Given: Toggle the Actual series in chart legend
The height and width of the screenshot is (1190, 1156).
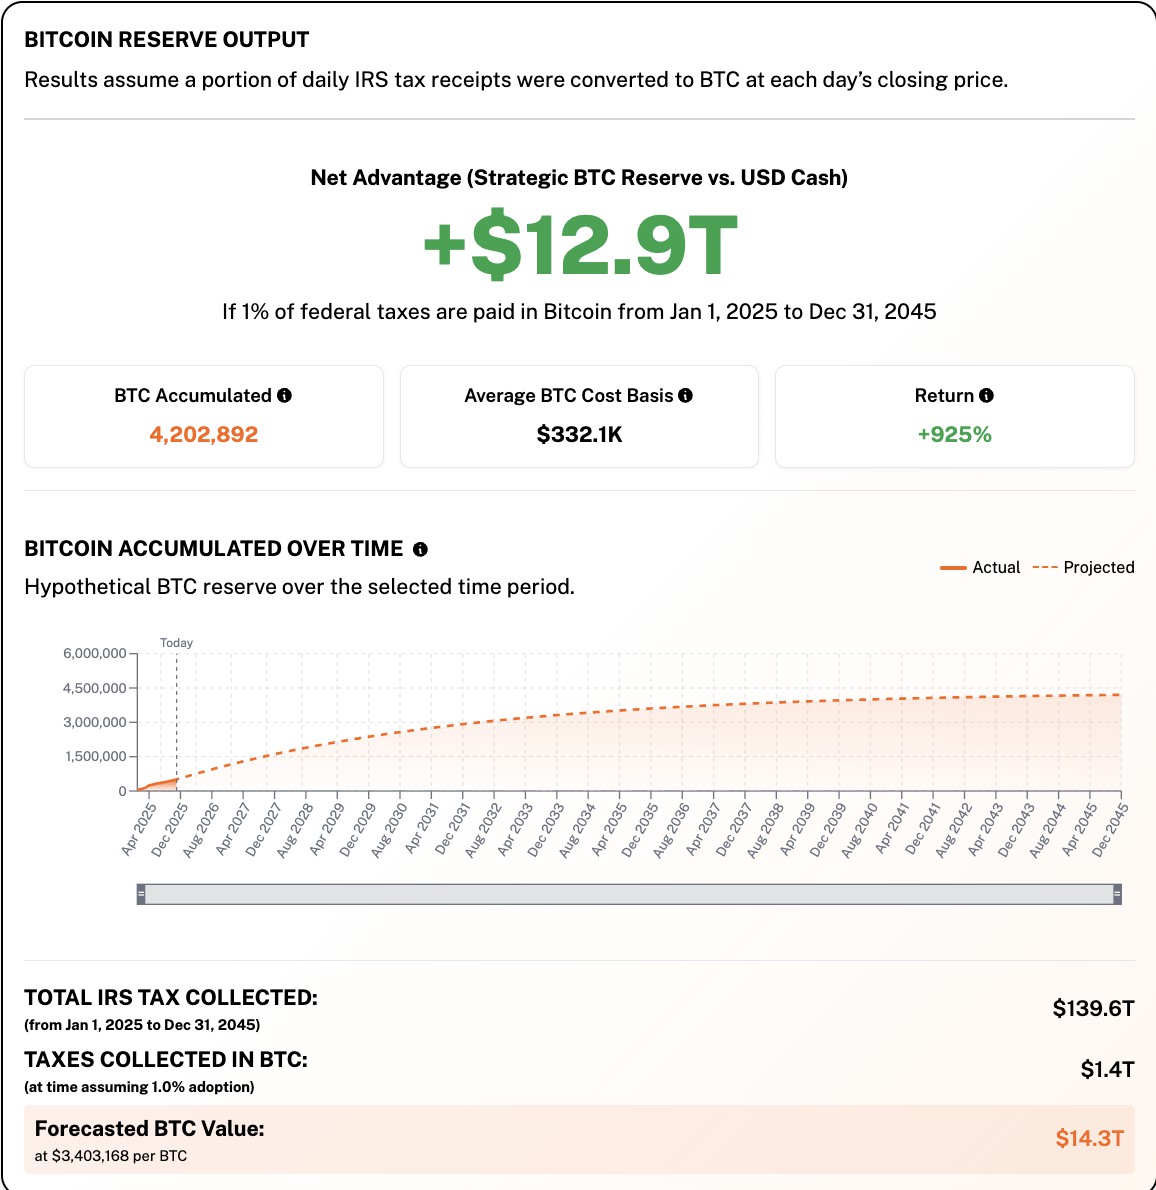Looking at the screenshot, I should 980,568.
